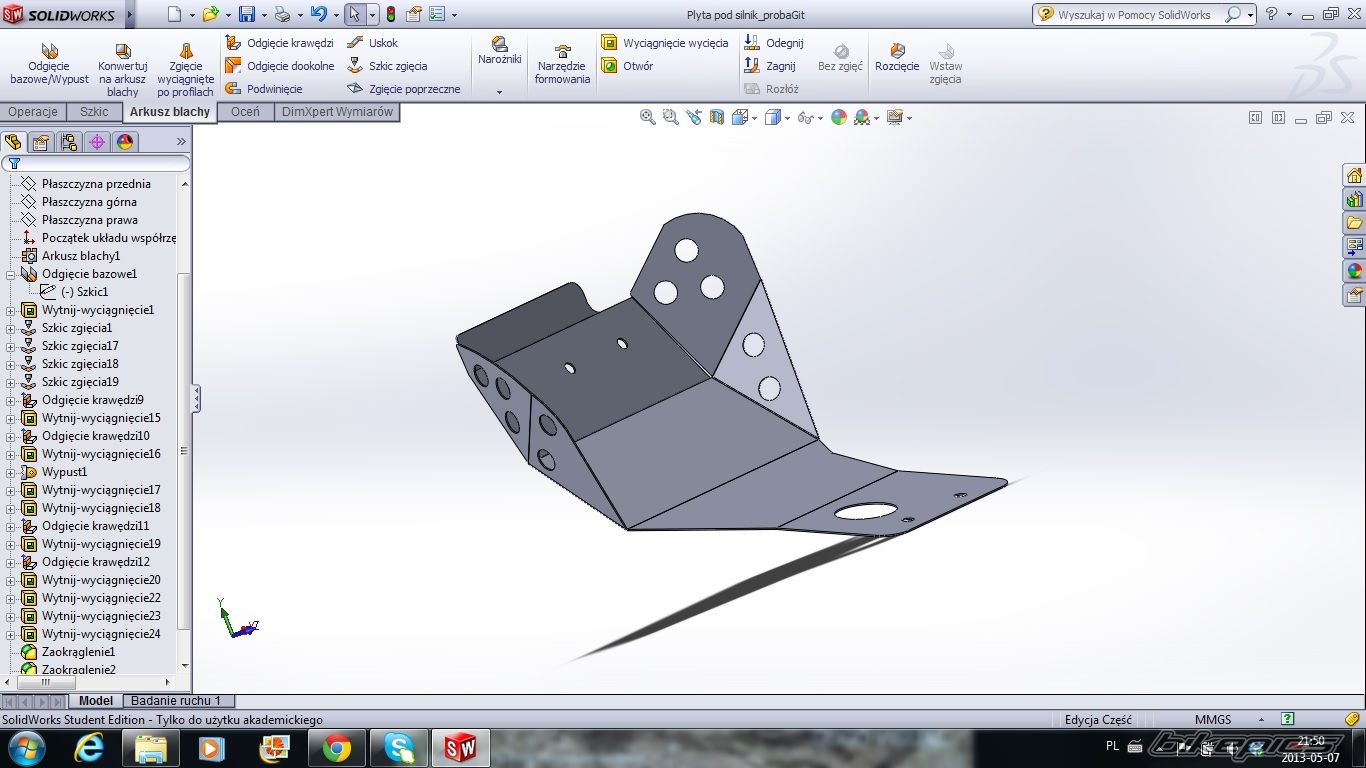
Task: Apply the Zagnij (fold) tool
Action: 769,66
